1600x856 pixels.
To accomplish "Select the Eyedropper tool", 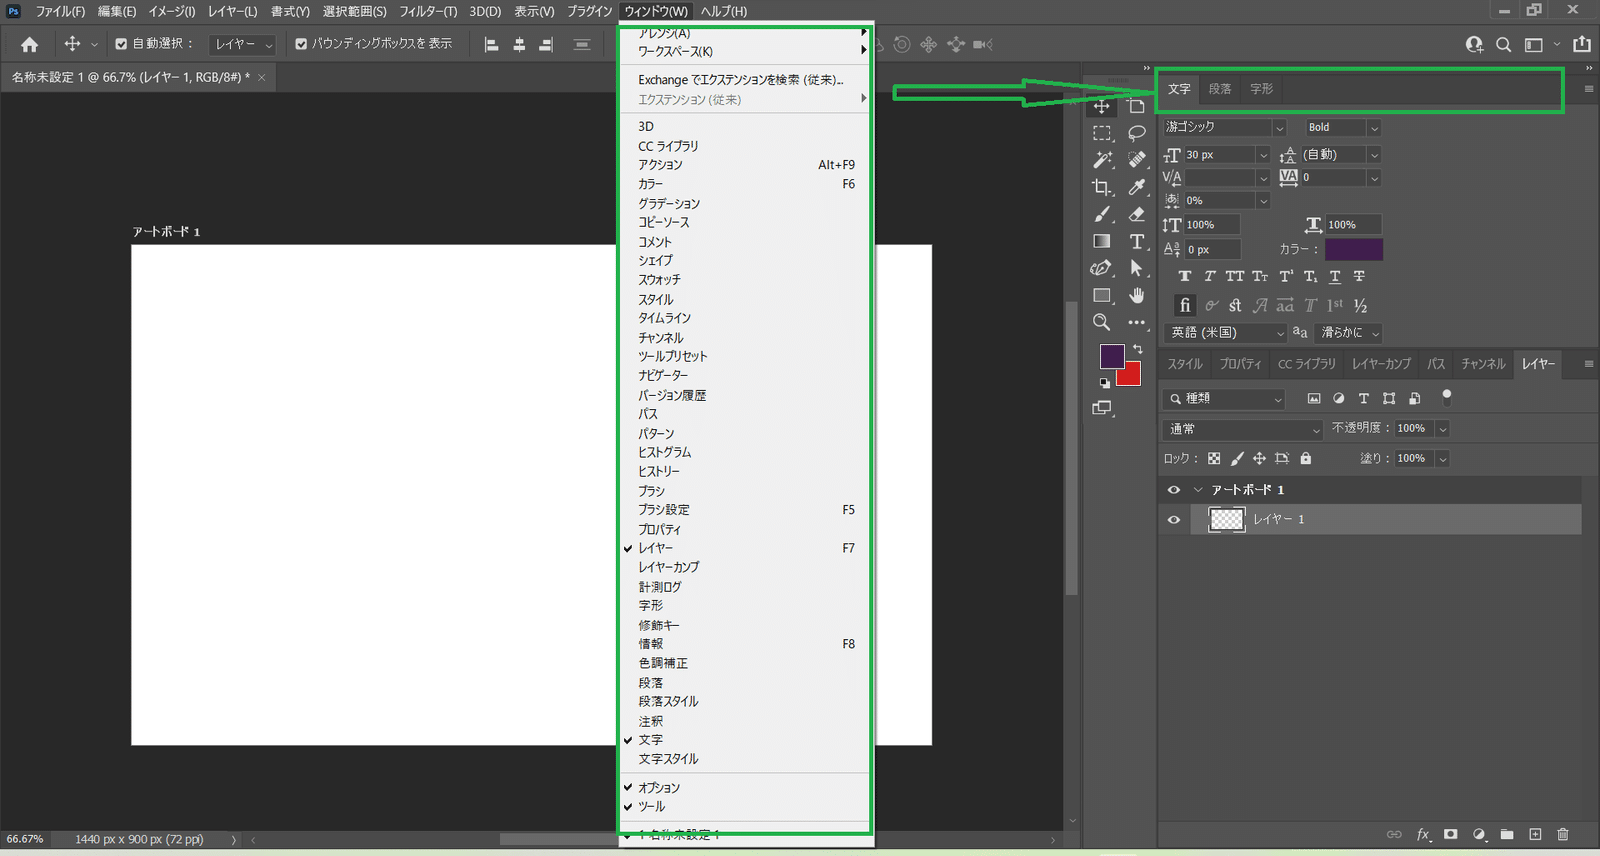I will [1137, 187].
